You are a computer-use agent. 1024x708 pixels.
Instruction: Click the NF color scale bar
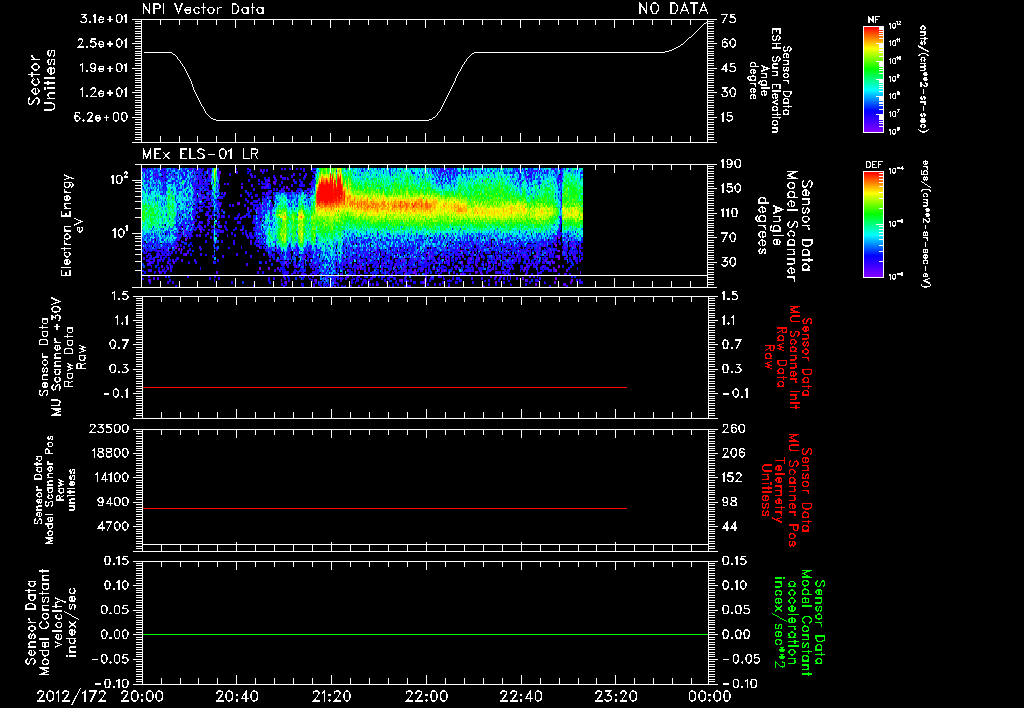pos(873,79)
